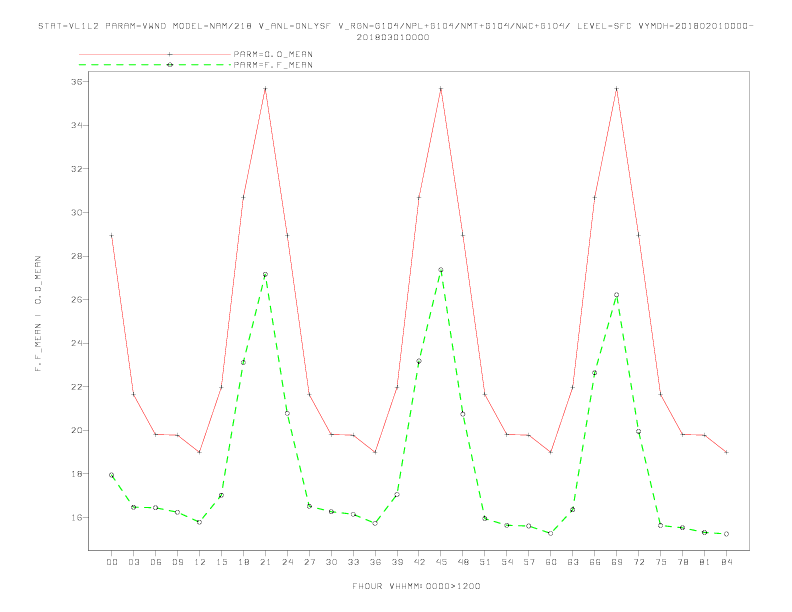Click y-axis tick label 22
792x612 pixels.
point(77,387)
